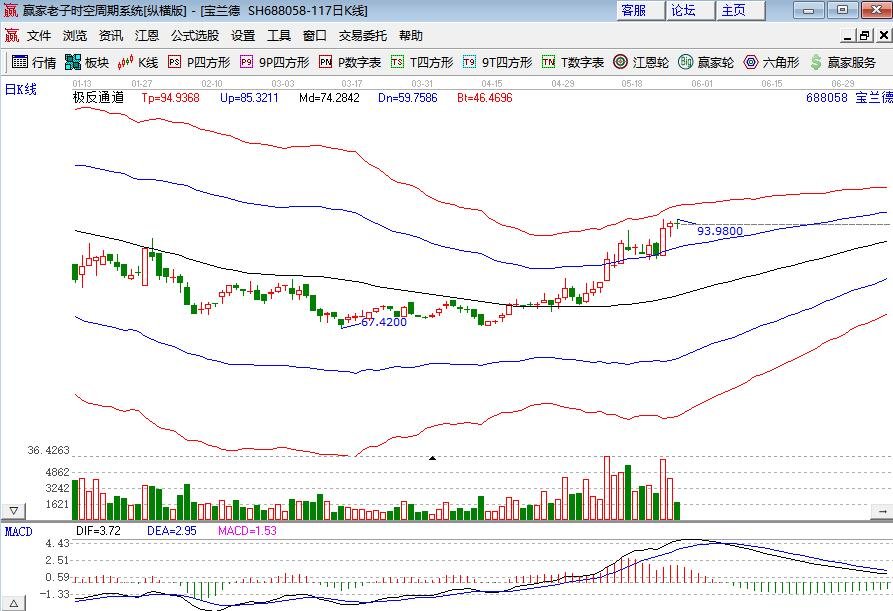Click the 客服 customer service button
This screenshot has width=893, height=611.
pos(640,10)
